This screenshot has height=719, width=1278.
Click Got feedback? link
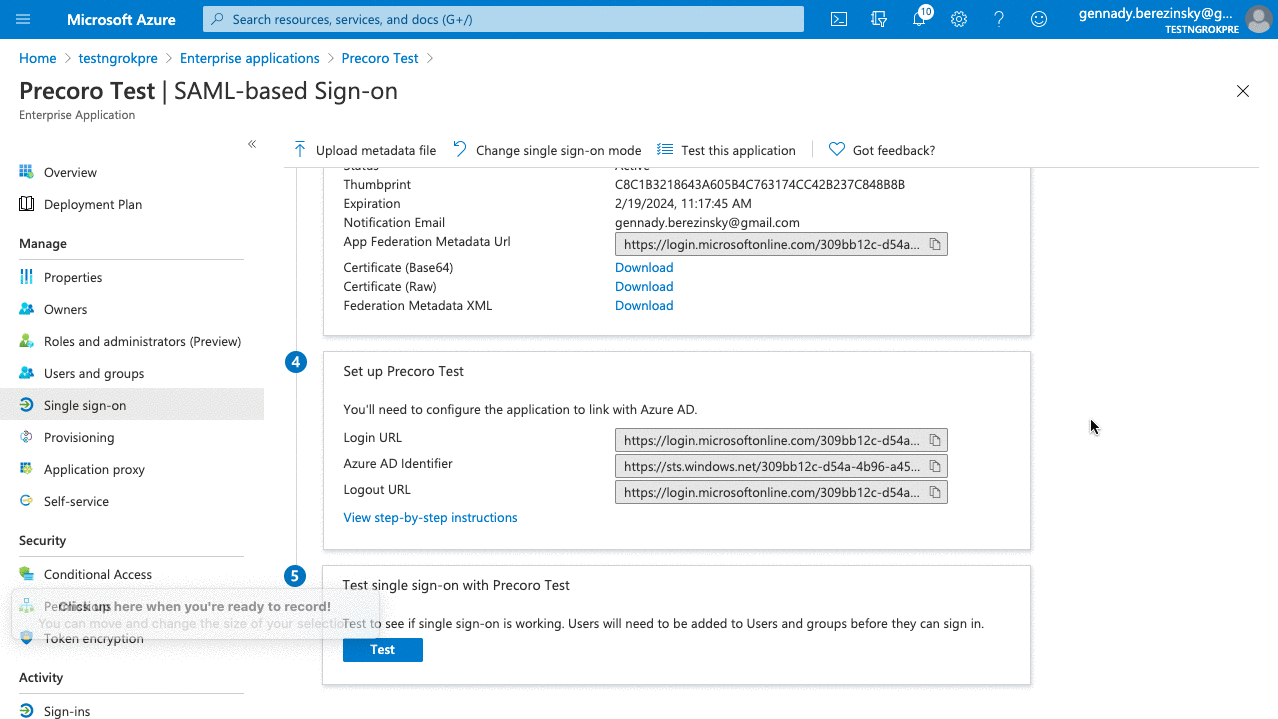[x=882, y=150]
